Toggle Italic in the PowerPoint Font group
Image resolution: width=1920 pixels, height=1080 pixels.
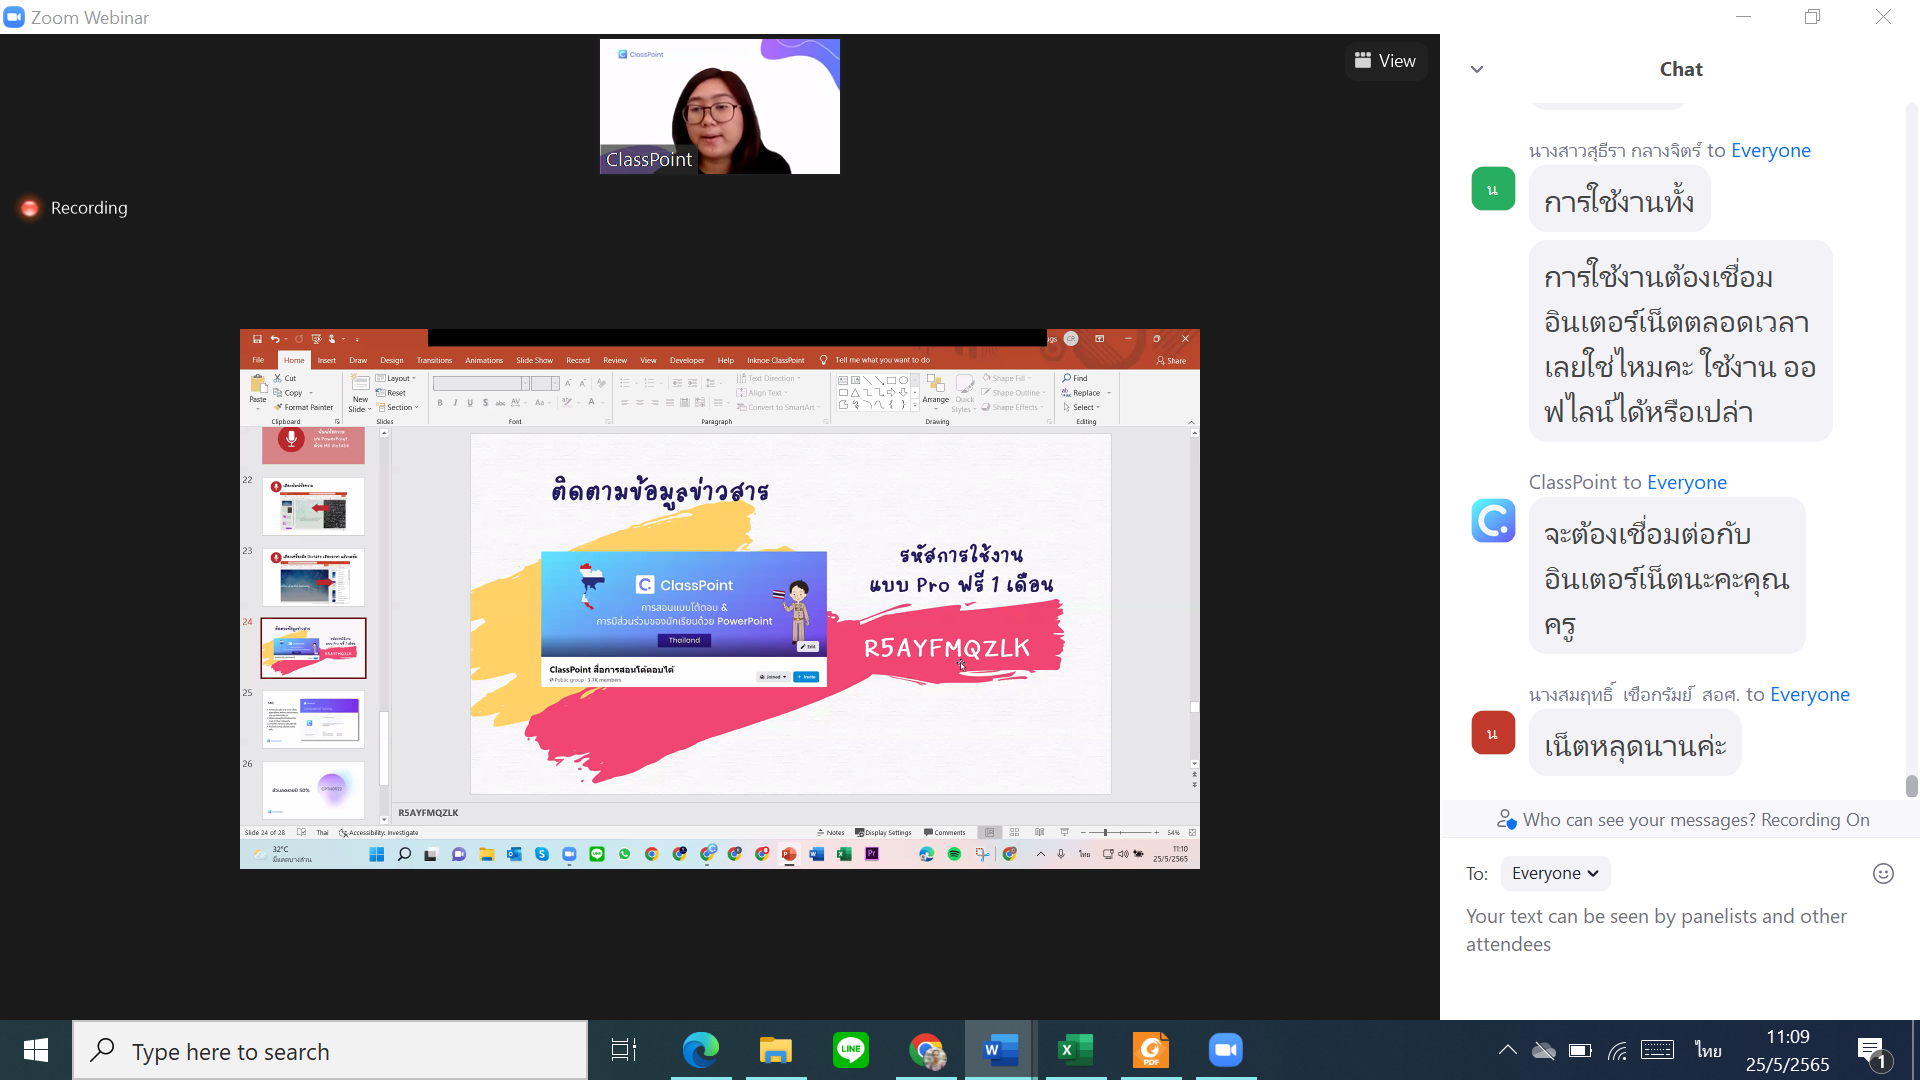[455, 403]
